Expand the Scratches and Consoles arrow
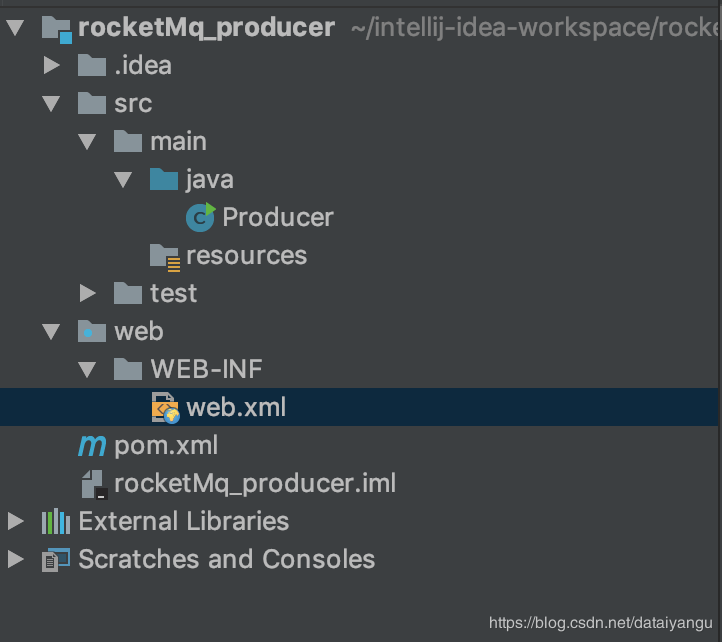The width and height of the screenshot is (722, 642). [x=16, y=559]
